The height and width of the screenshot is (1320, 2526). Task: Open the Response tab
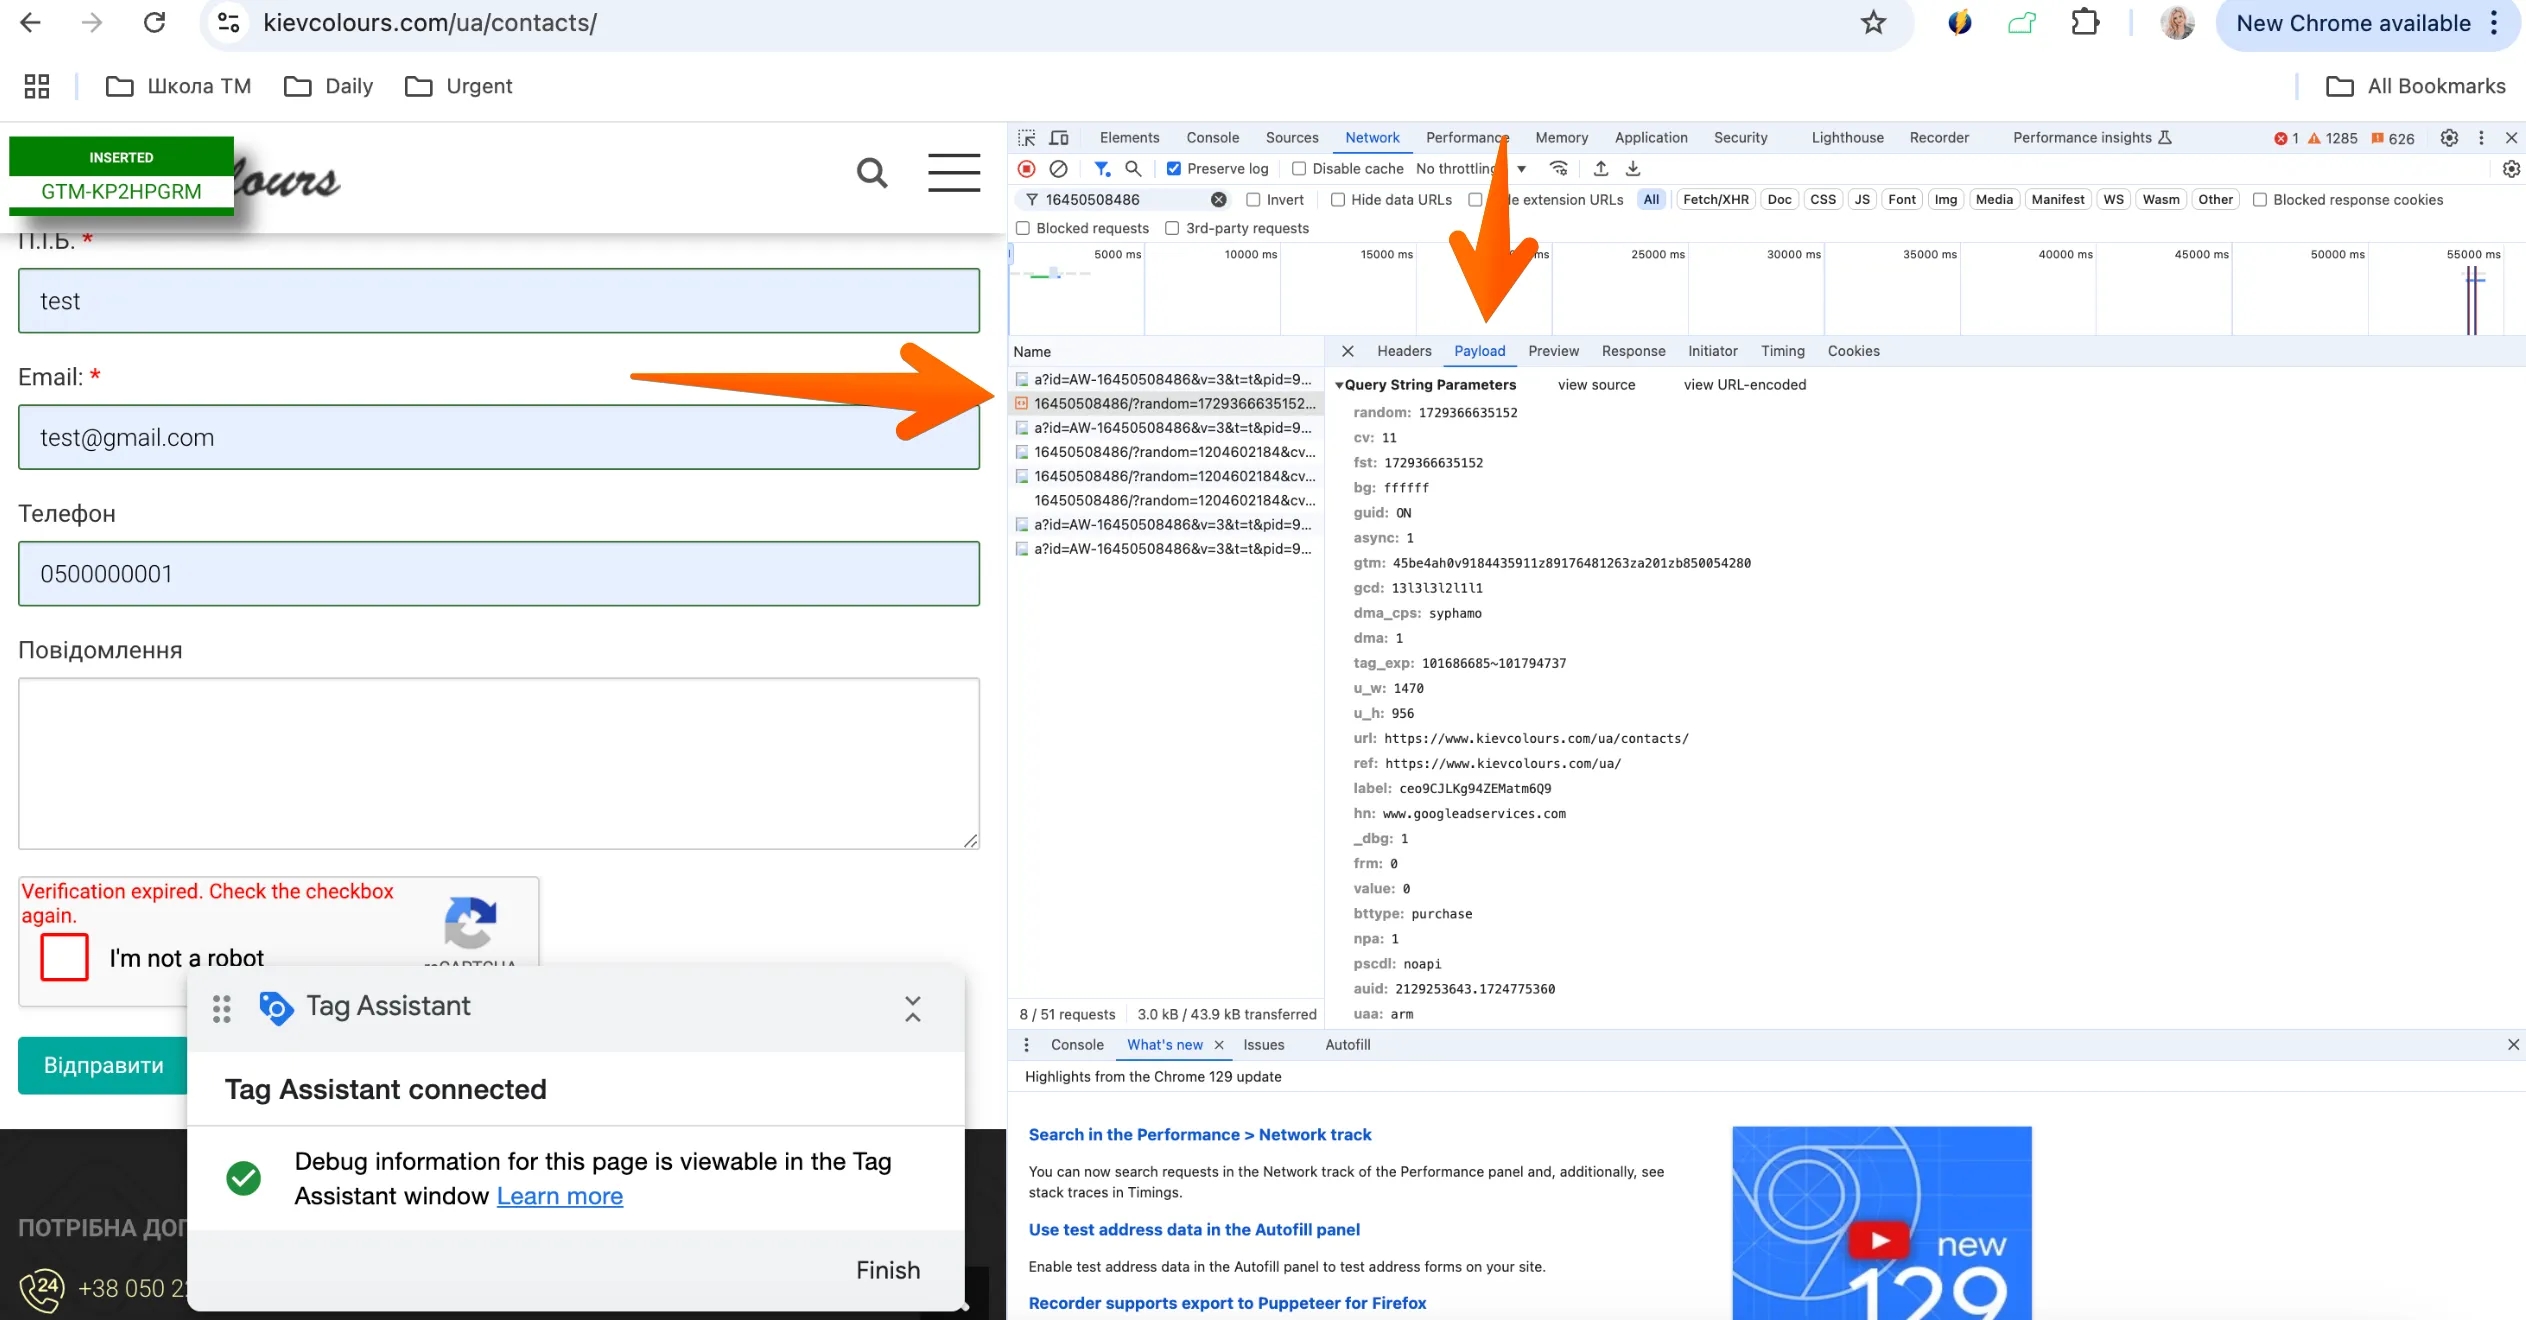1633,351
